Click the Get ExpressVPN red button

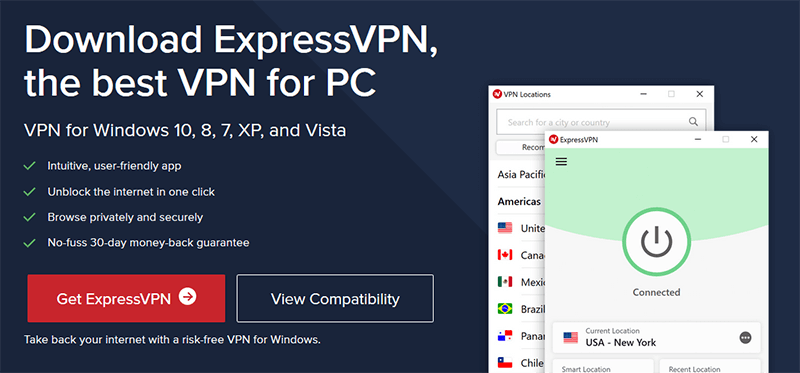coord(126,299)
